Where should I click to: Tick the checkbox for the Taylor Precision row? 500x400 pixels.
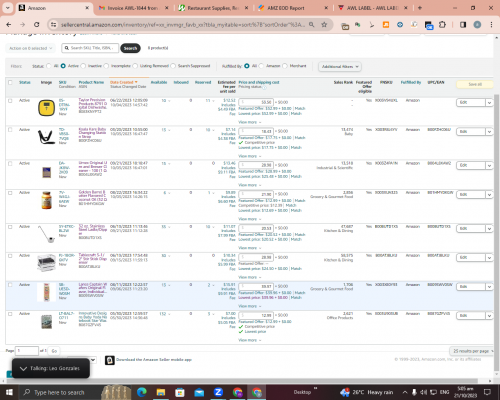pyautogui.click(x=10, y=100)
